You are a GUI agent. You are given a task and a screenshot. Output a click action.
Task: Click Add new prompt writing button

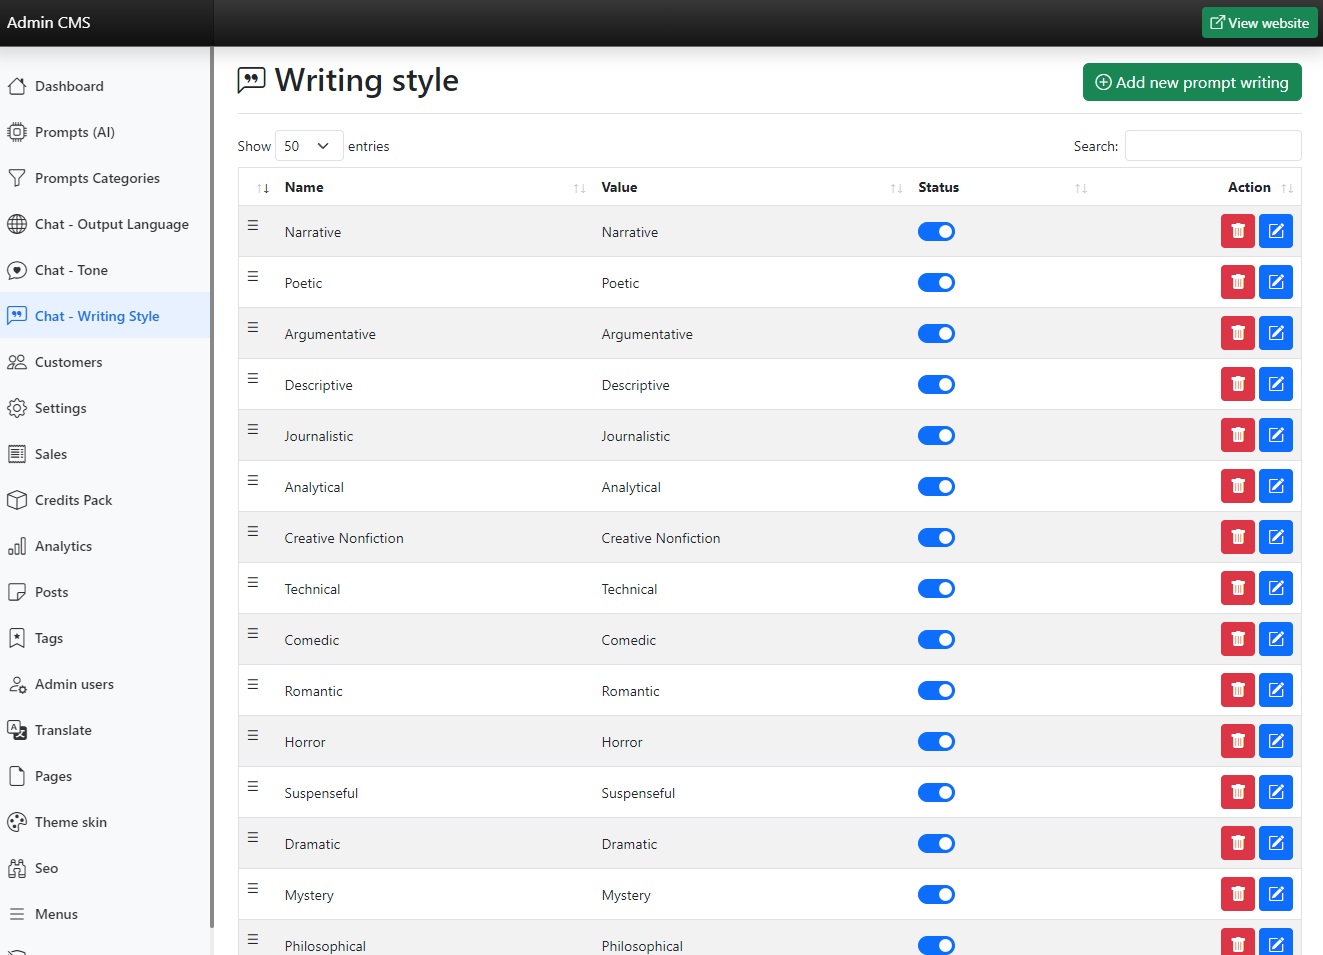point(1191,82)
